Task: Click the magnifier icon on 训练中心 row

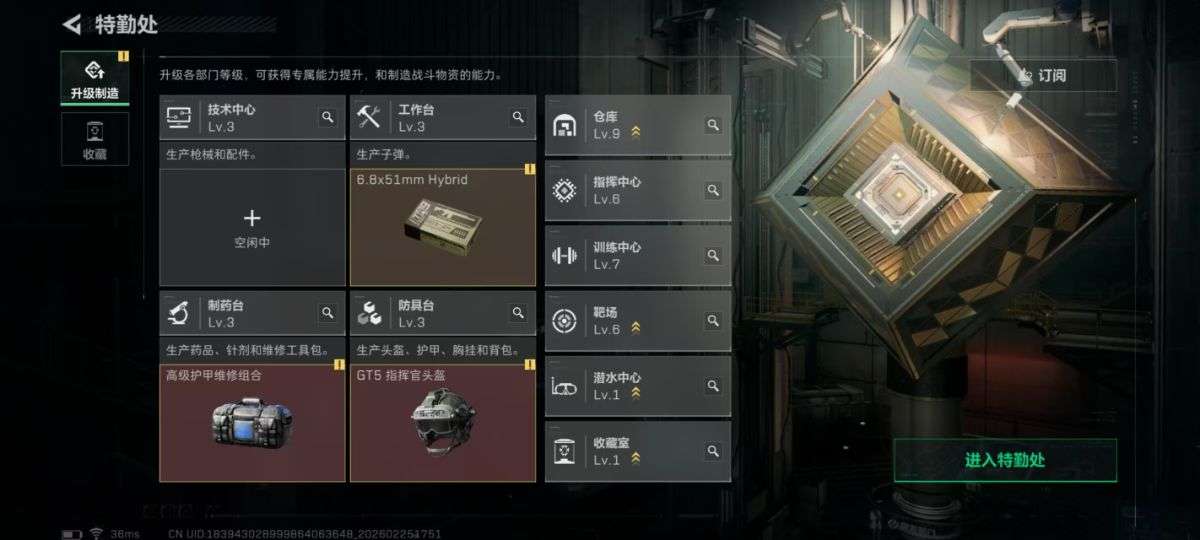Action: 713,255
